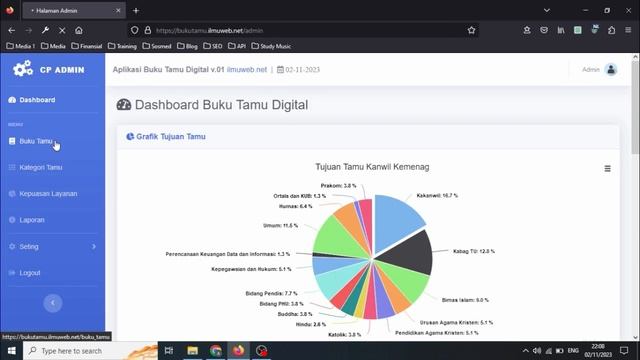
Task: Click the CP ADMIN brand text
Action: pyautogui.click(x=62, y=70)
